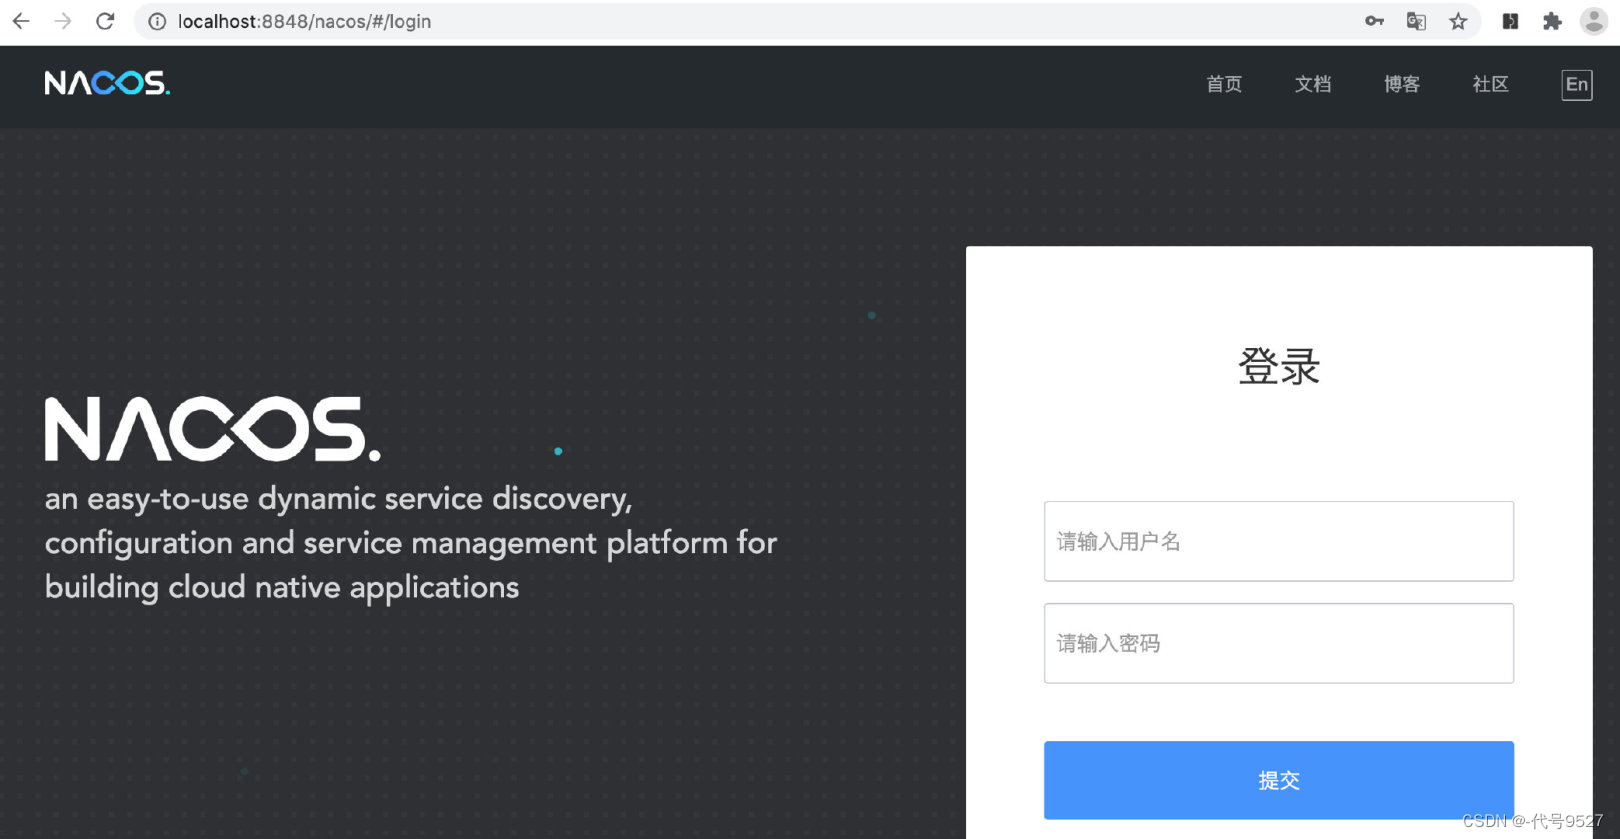The height and width of the screenshot is (839, 1620).
Task: Focus the 请输入用户名 username field
Action: (1279, 541)
